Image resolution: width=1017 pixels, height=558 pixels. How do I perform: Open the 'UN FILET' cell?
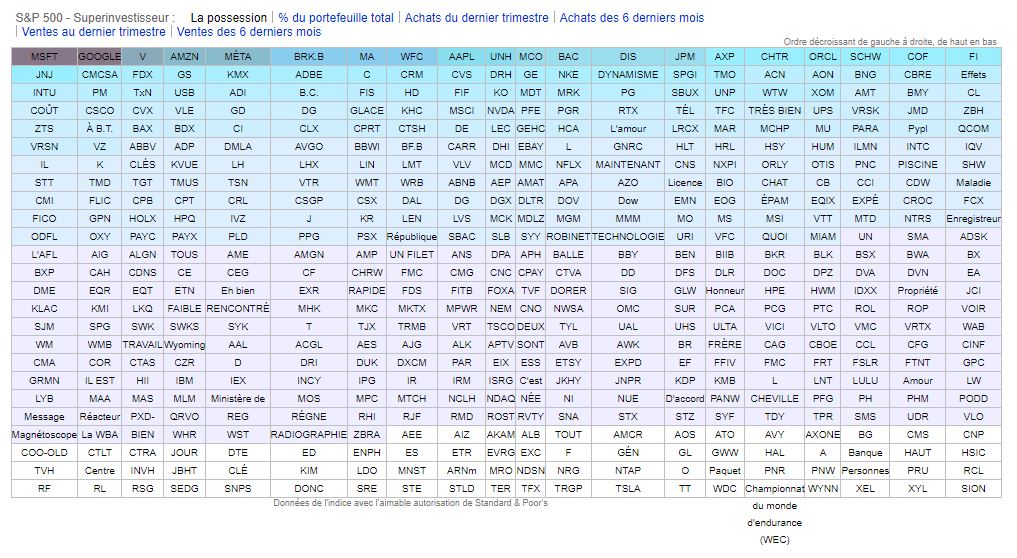tap(411, 255)
